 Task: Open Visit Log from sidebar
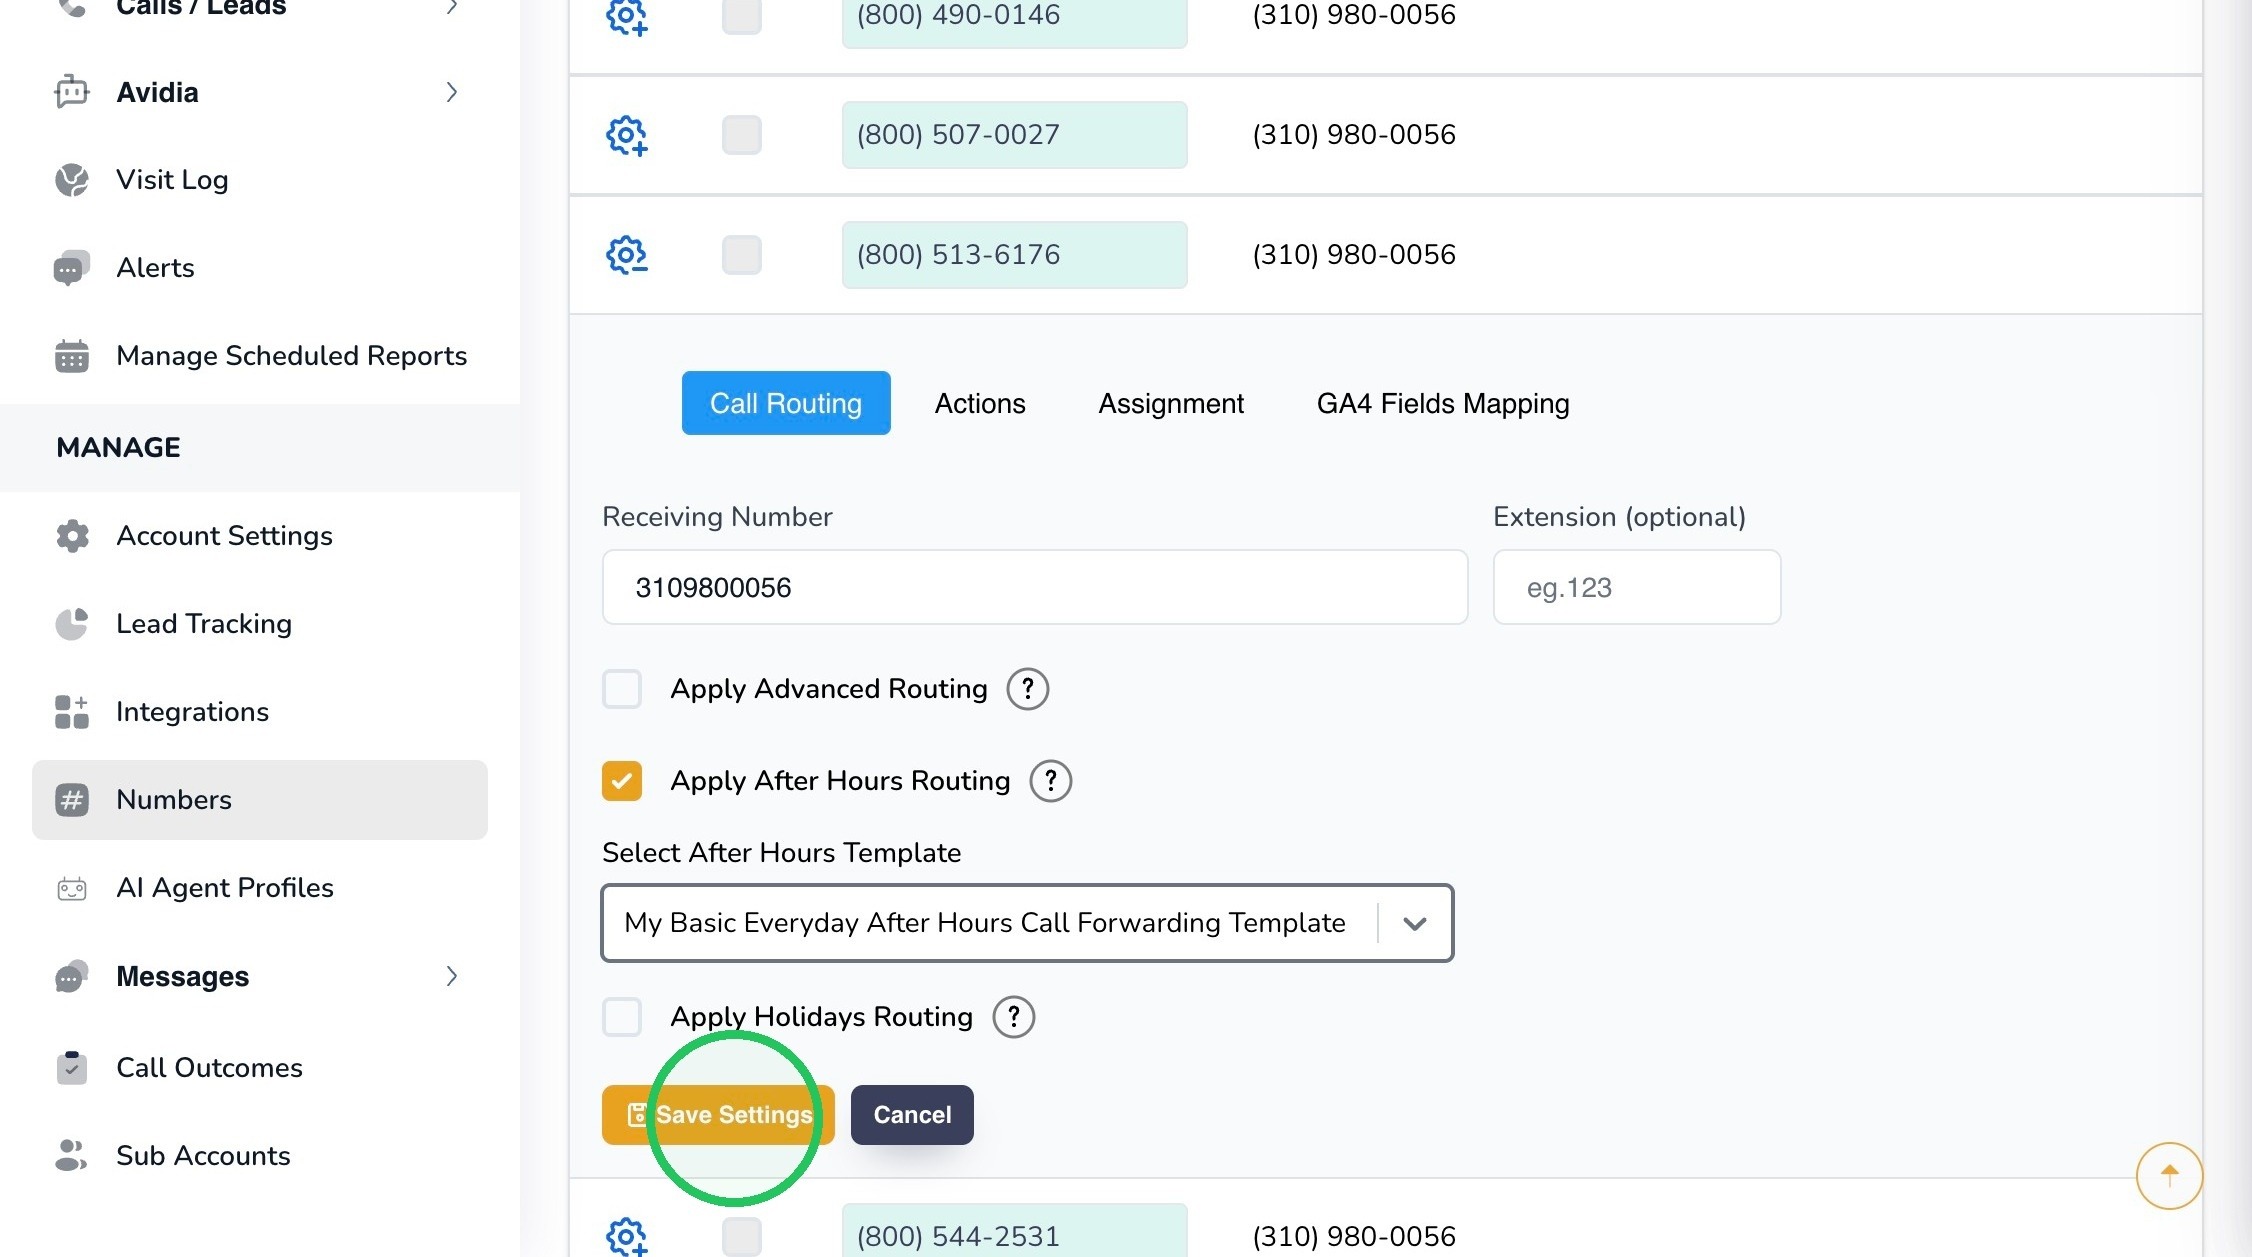[172, 180]
